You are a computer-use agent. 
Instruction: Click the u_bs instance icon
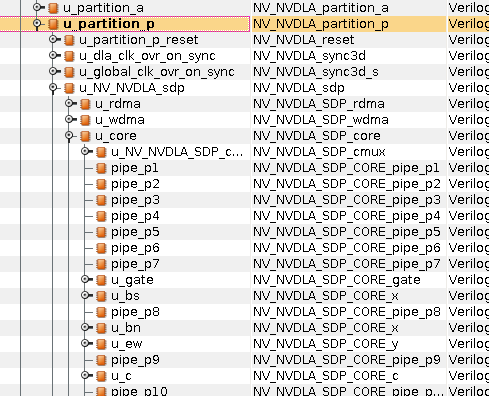click(x=101, y=296)
